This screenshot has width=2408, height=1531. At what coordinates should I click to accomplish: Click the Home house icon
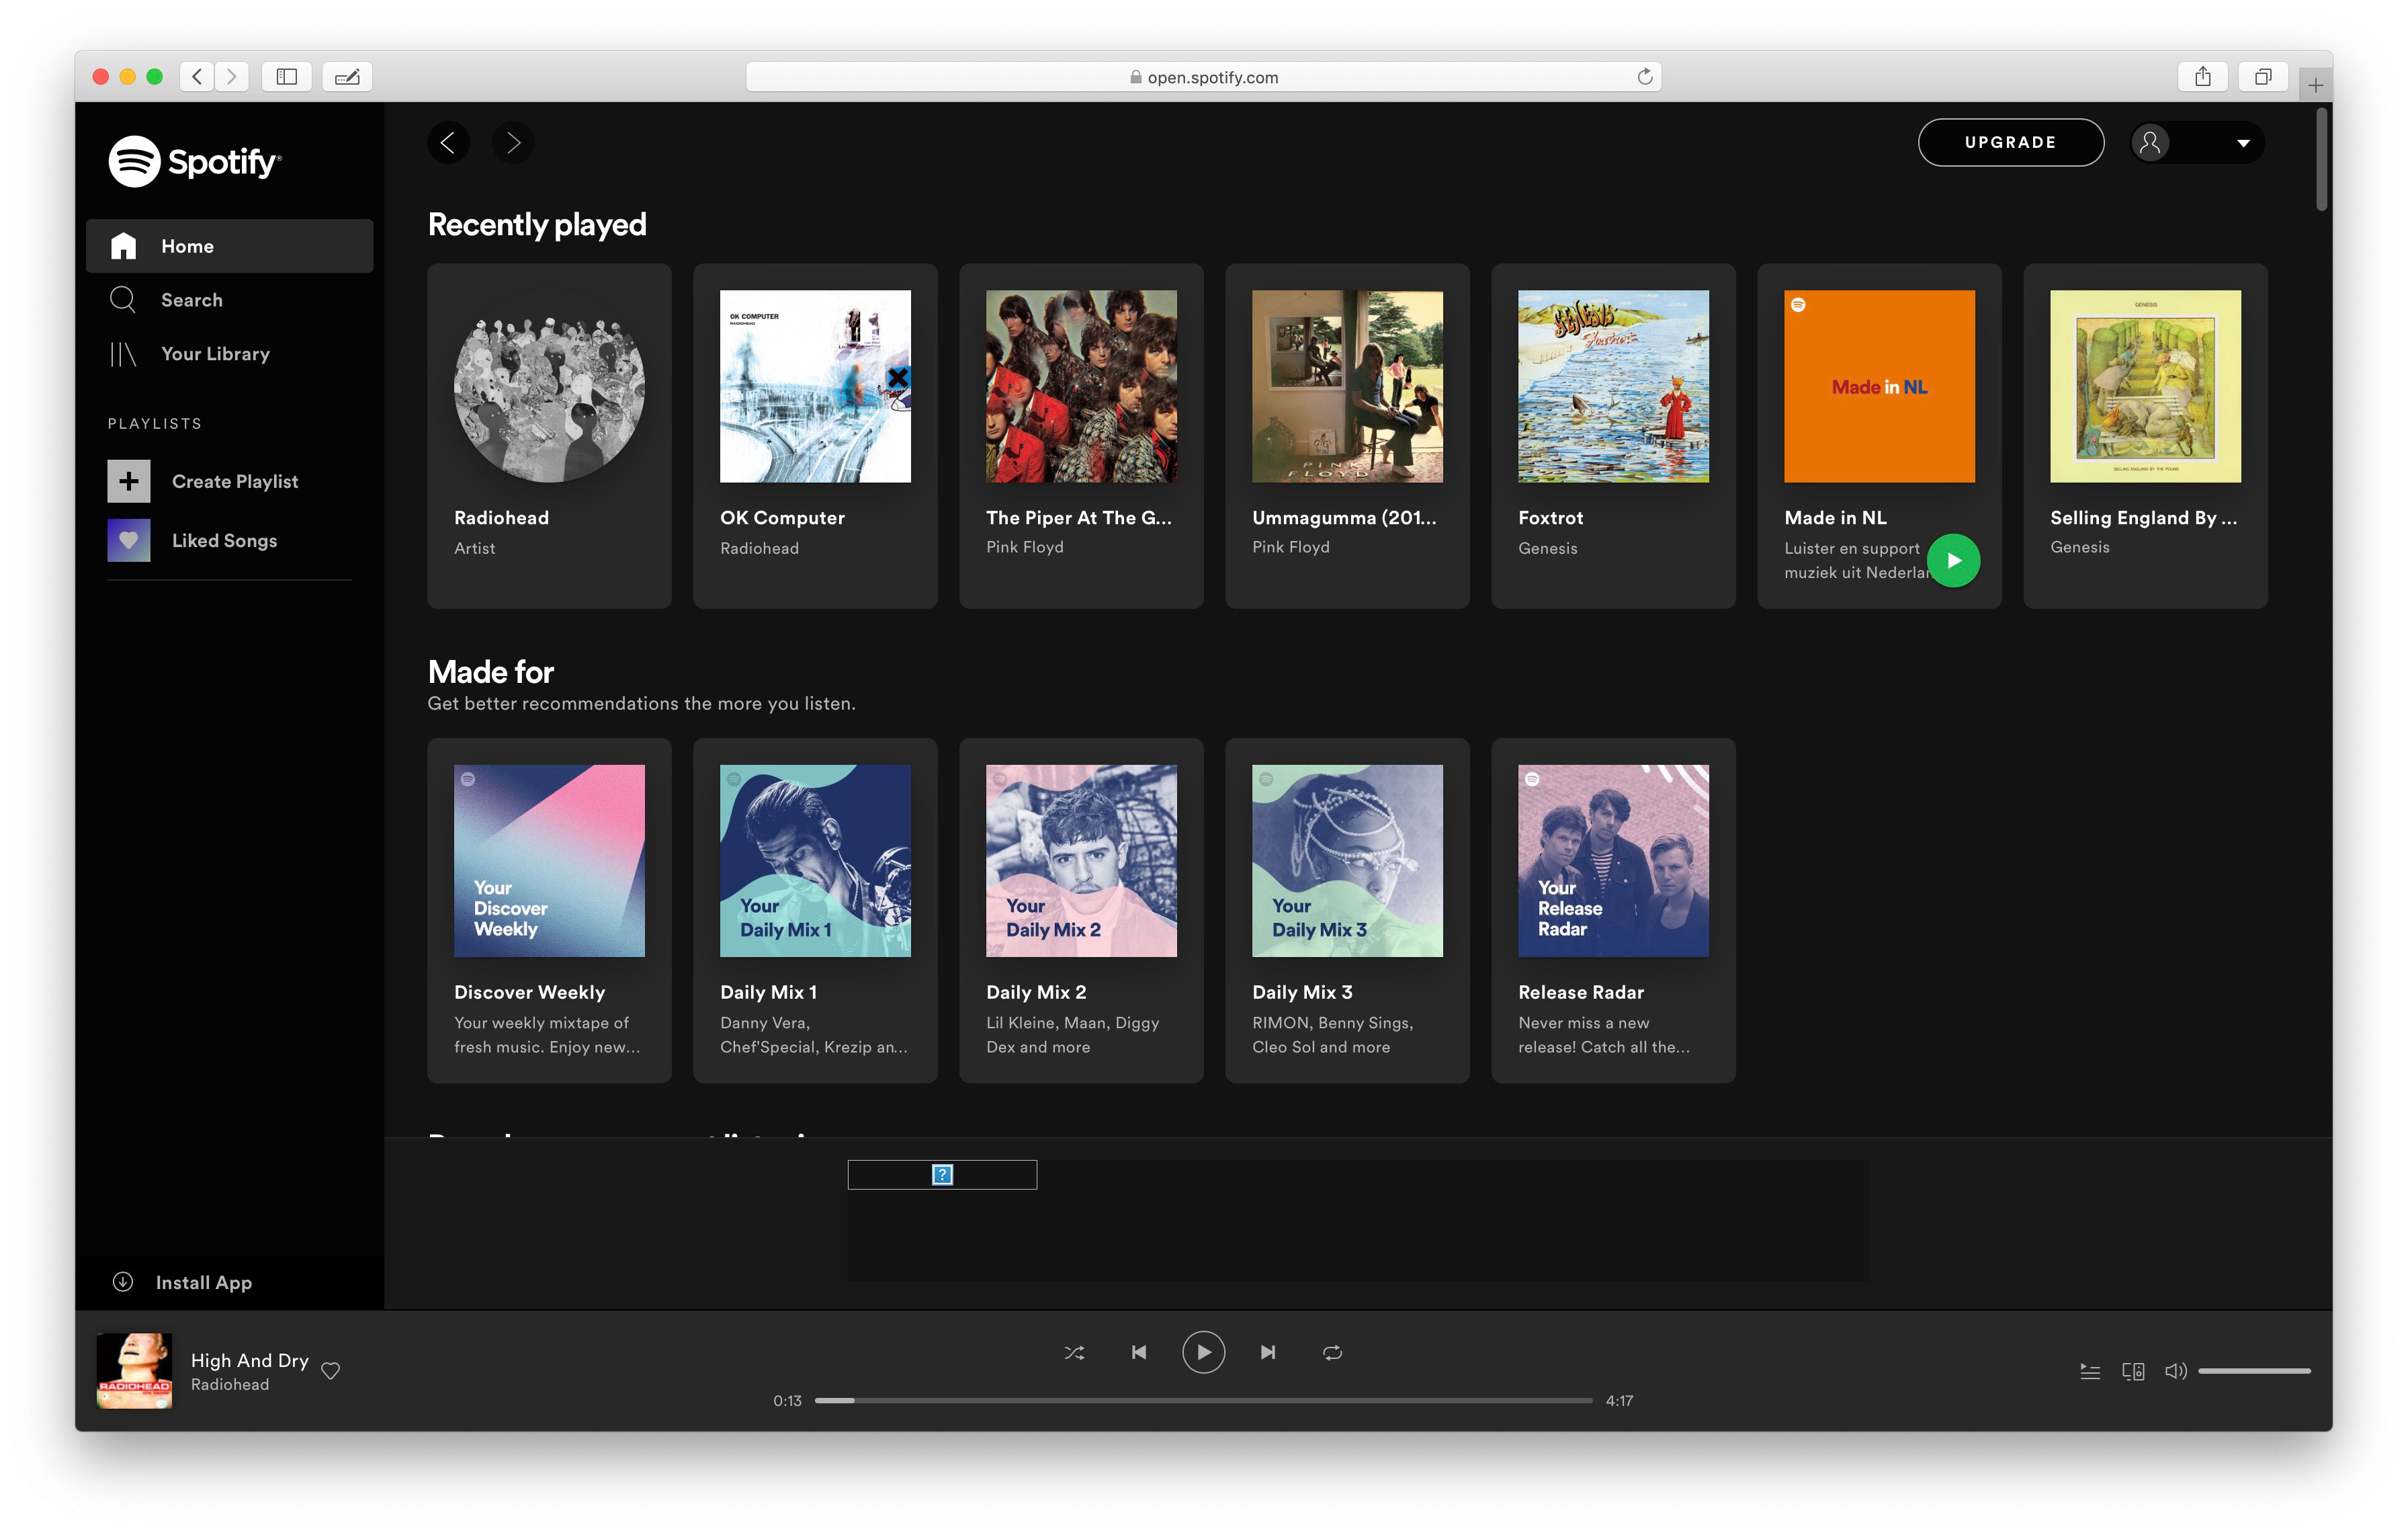[x=123, y=246]
